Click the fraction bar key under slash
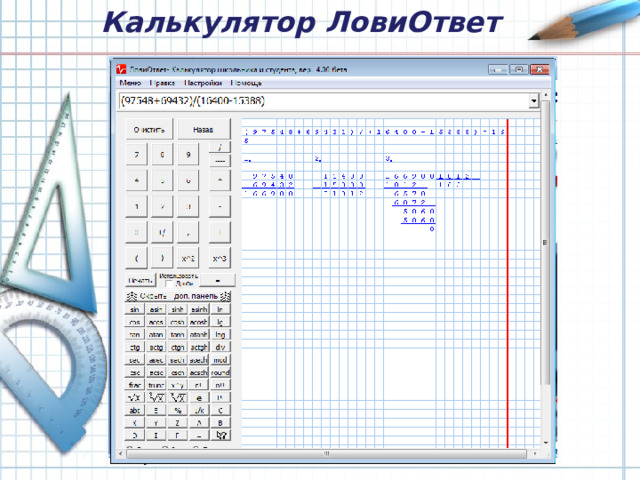 tap(220, 161)
